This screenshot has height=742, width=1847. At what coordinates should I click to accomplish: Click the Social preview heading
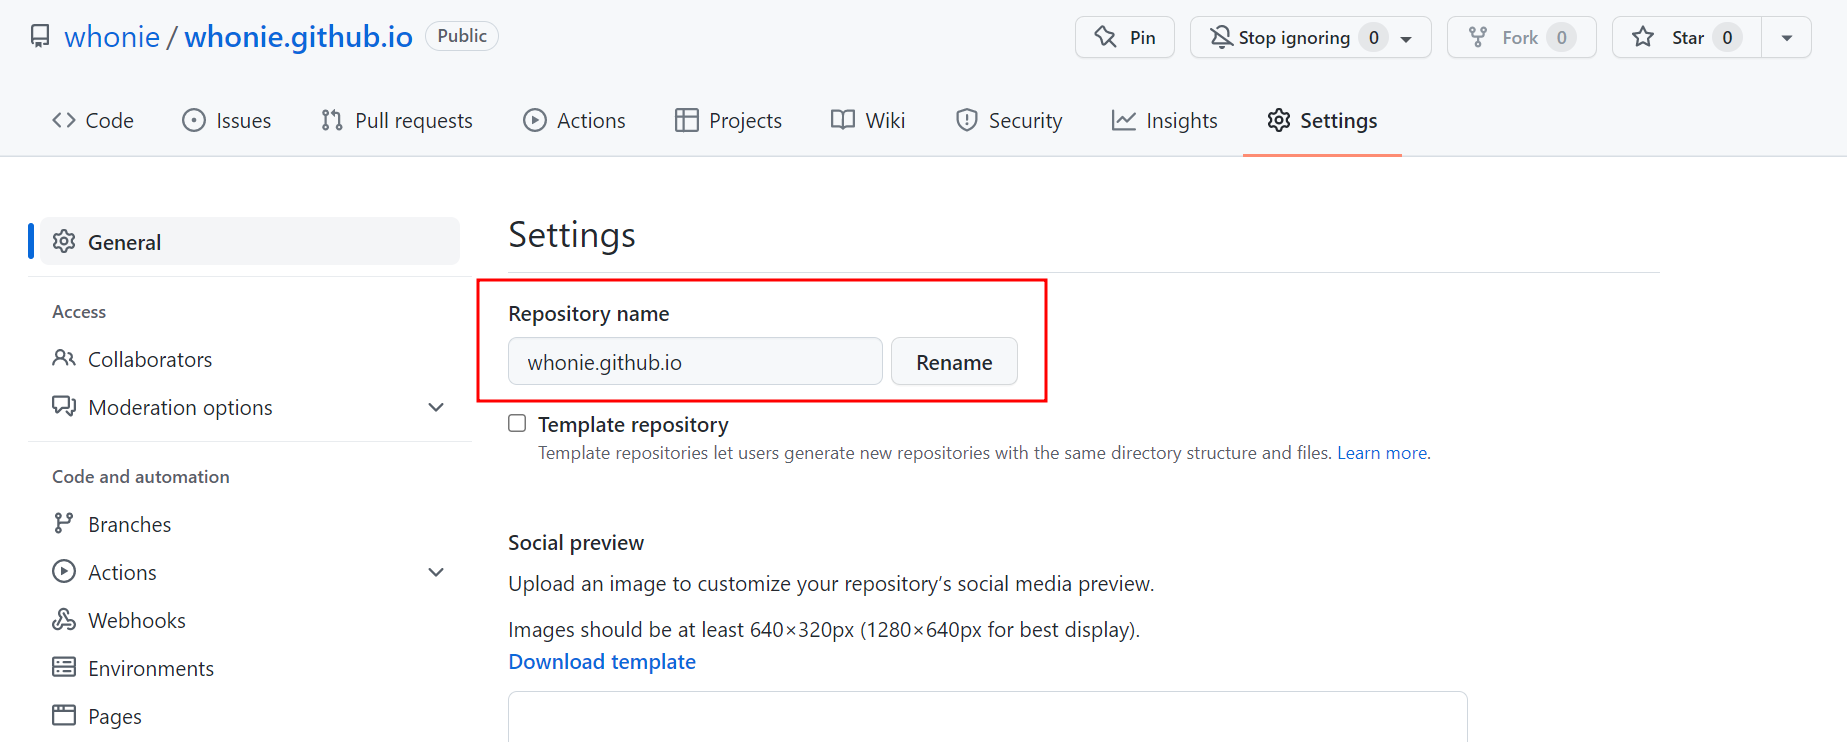576,542
